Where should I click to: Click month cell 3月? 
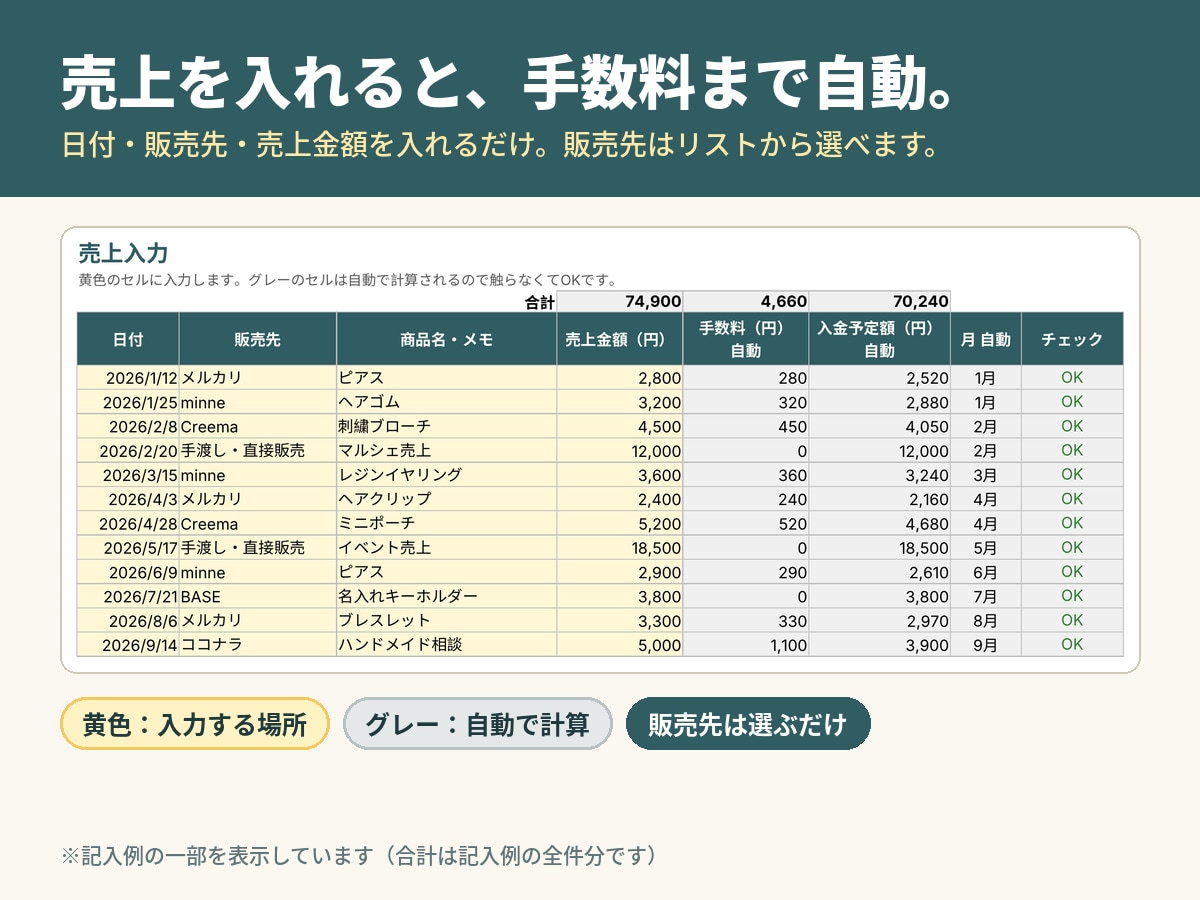pos(986,475)
